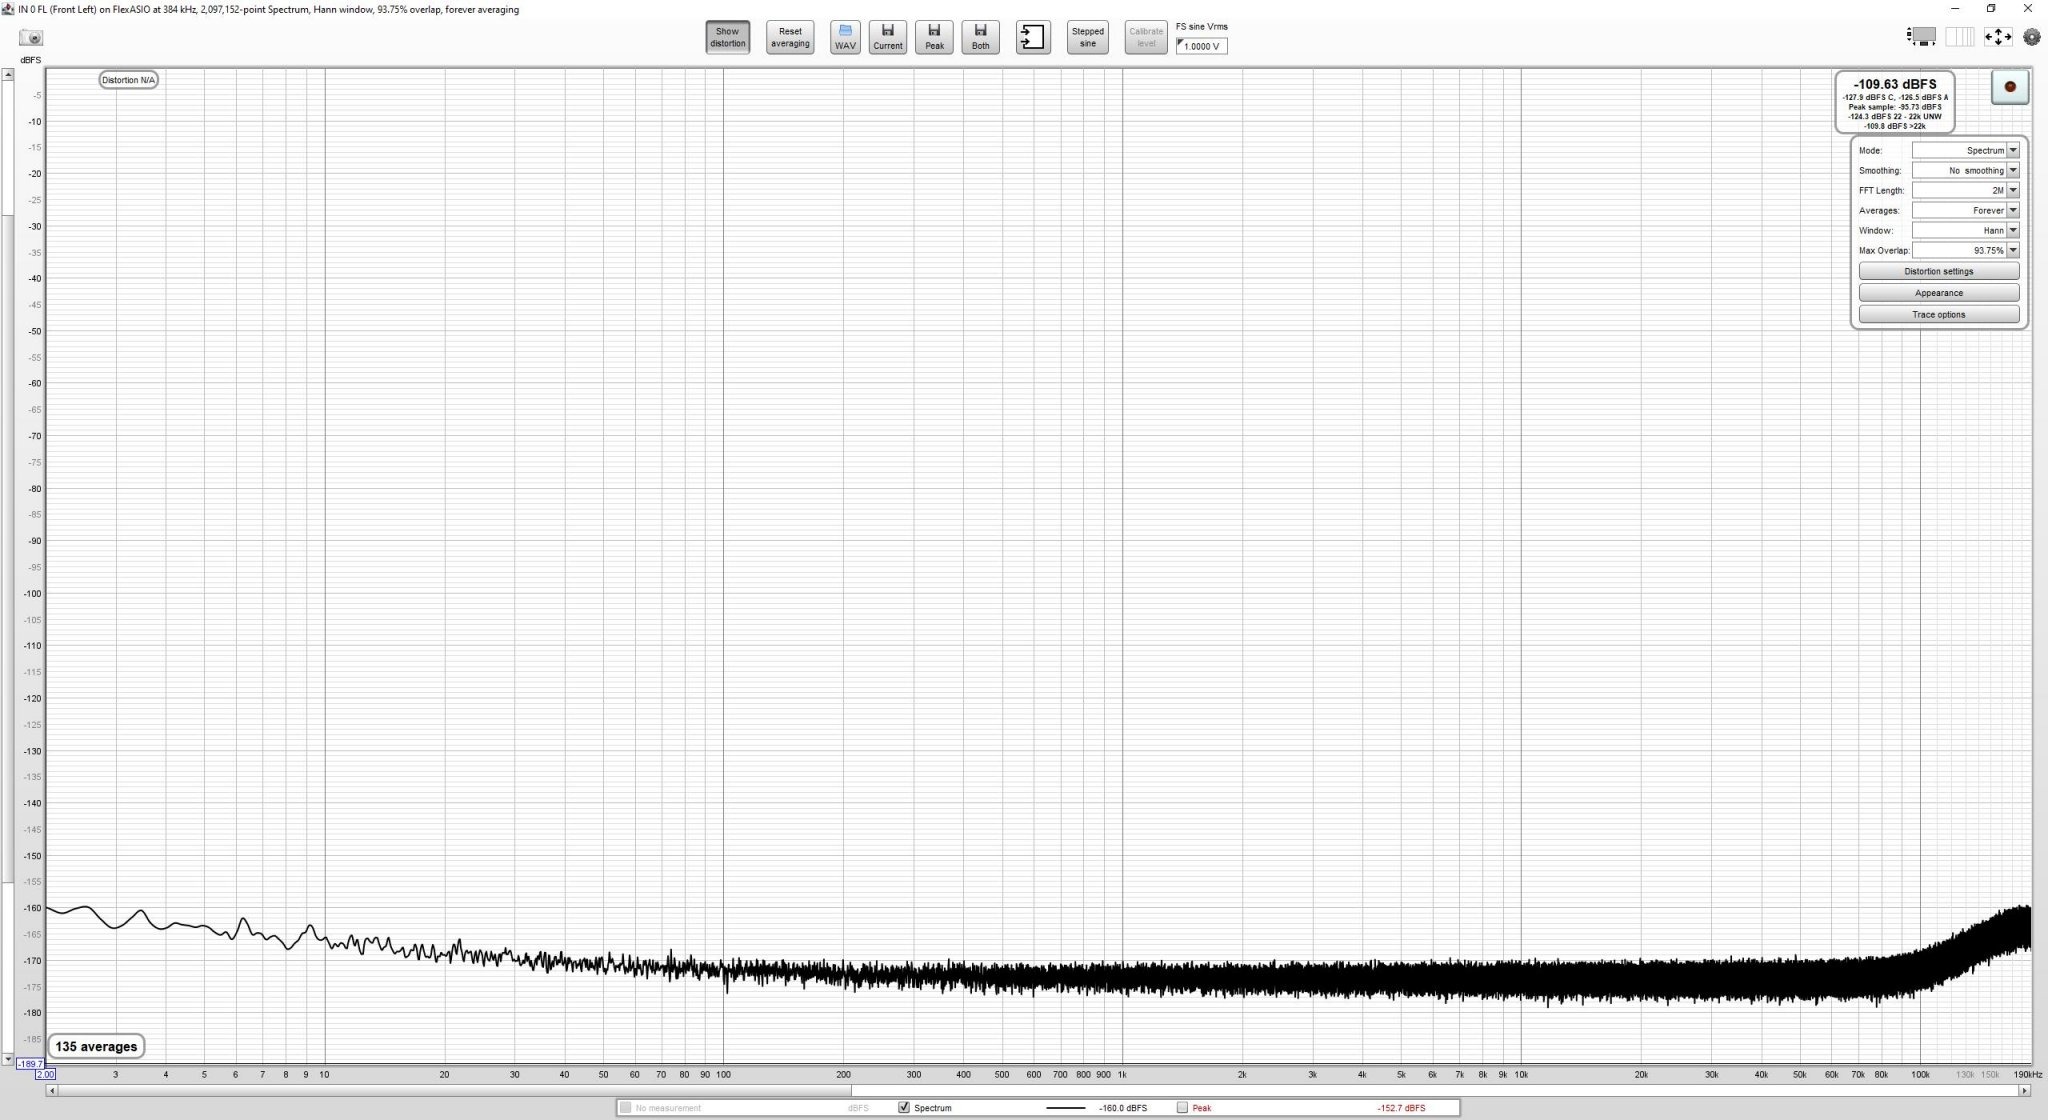This screenshot has height=1120, width=2048.
Task: Capture graph image with the camera icon
Action: click(x=32, y=38)
